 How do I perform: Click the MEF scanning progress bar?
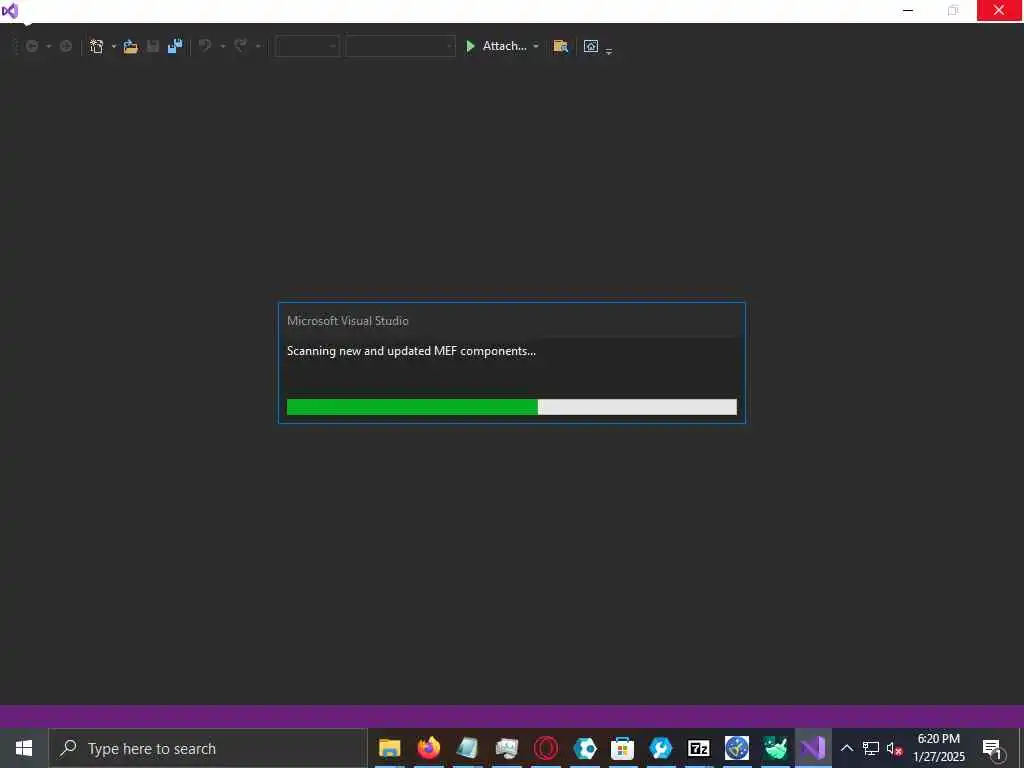511,407
